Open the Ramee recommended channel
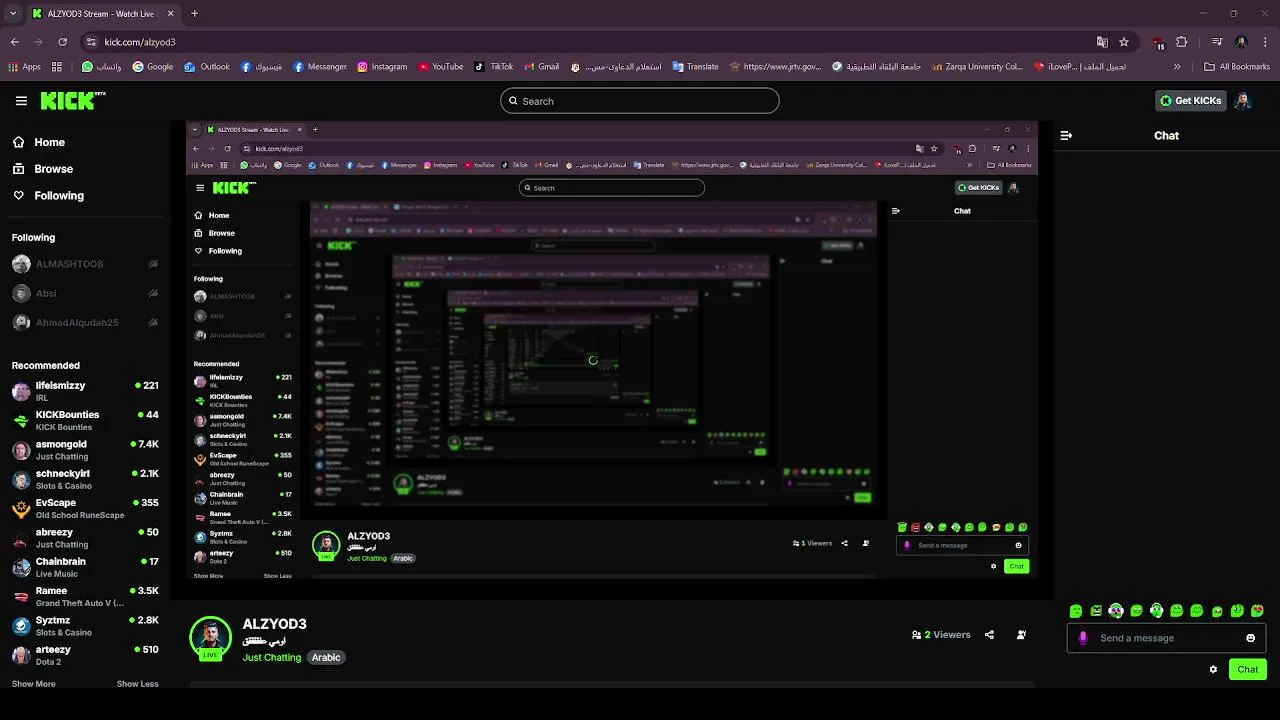This screenshot has width=1280, height=720. tap(85, 597)
